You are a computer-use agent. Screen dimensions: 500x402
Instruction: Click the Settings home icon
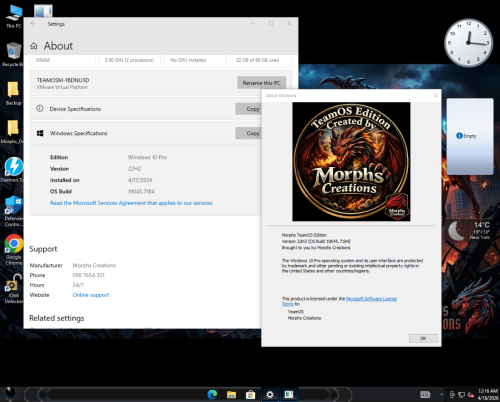click(34, 46)
